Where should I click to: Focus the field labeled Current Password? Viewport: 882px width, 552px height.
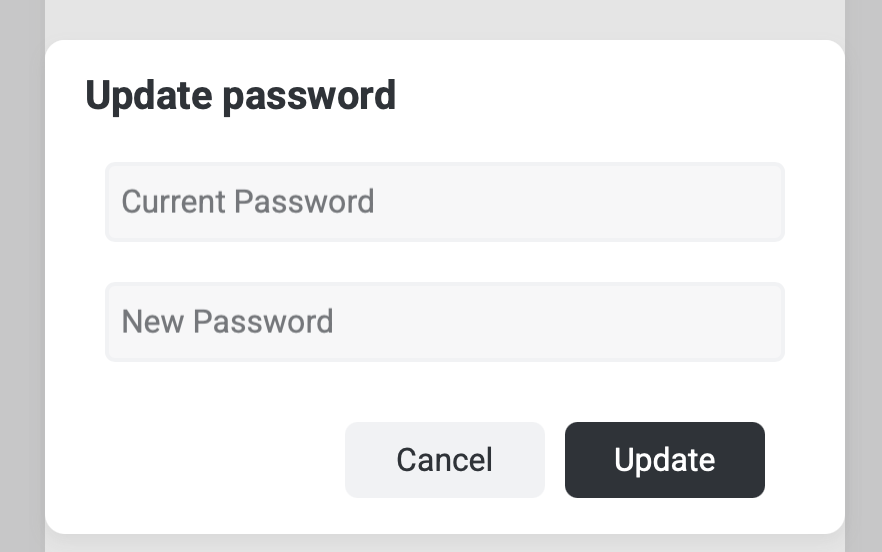tap(444, 202)
